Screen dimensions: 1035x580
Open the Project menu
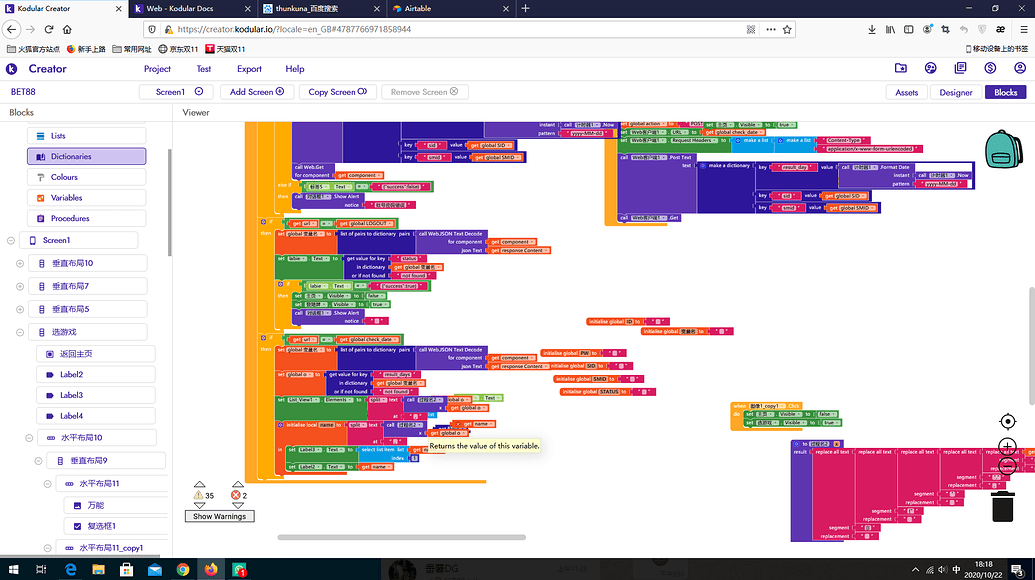click(x=157, y=68)
